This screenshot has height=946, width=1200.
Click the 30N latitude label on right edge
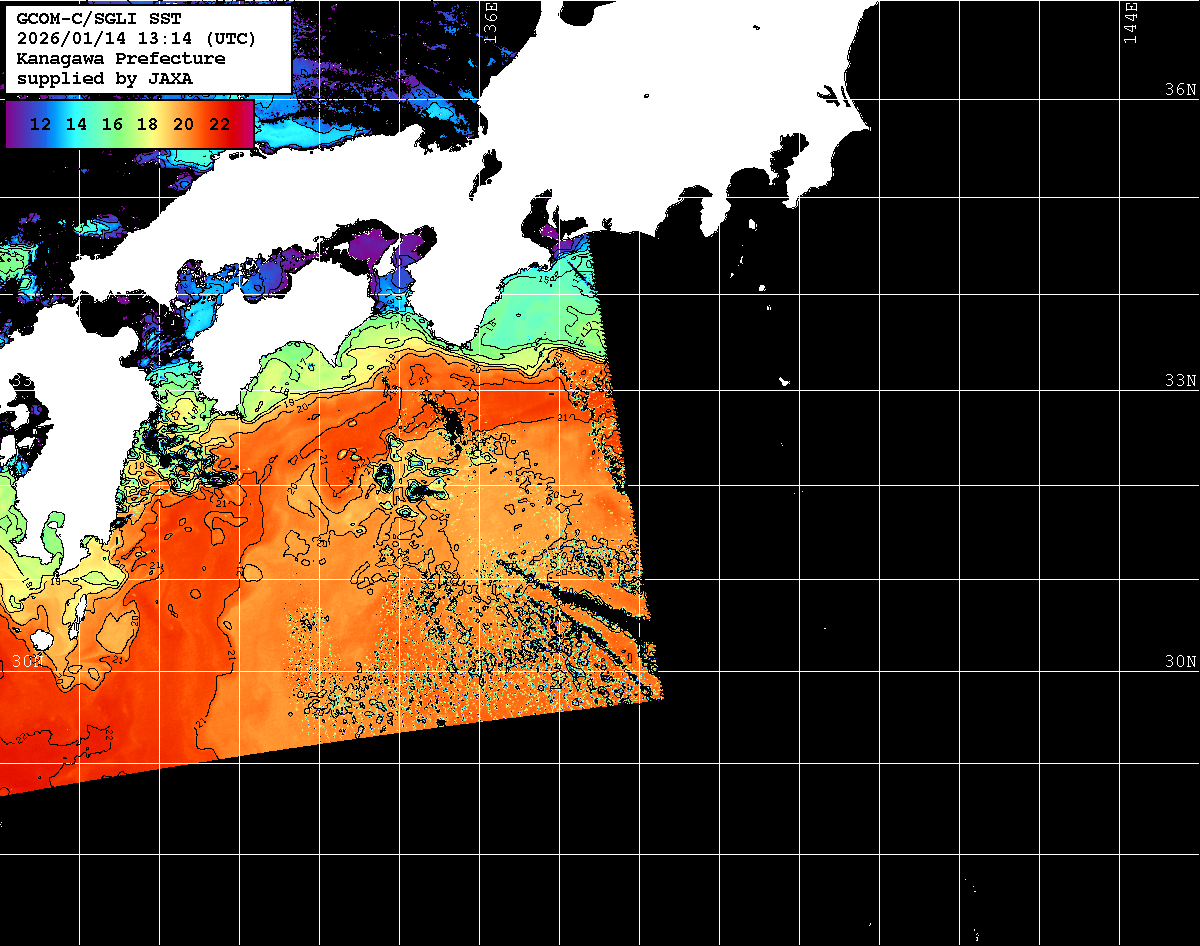pos(1180,662)
